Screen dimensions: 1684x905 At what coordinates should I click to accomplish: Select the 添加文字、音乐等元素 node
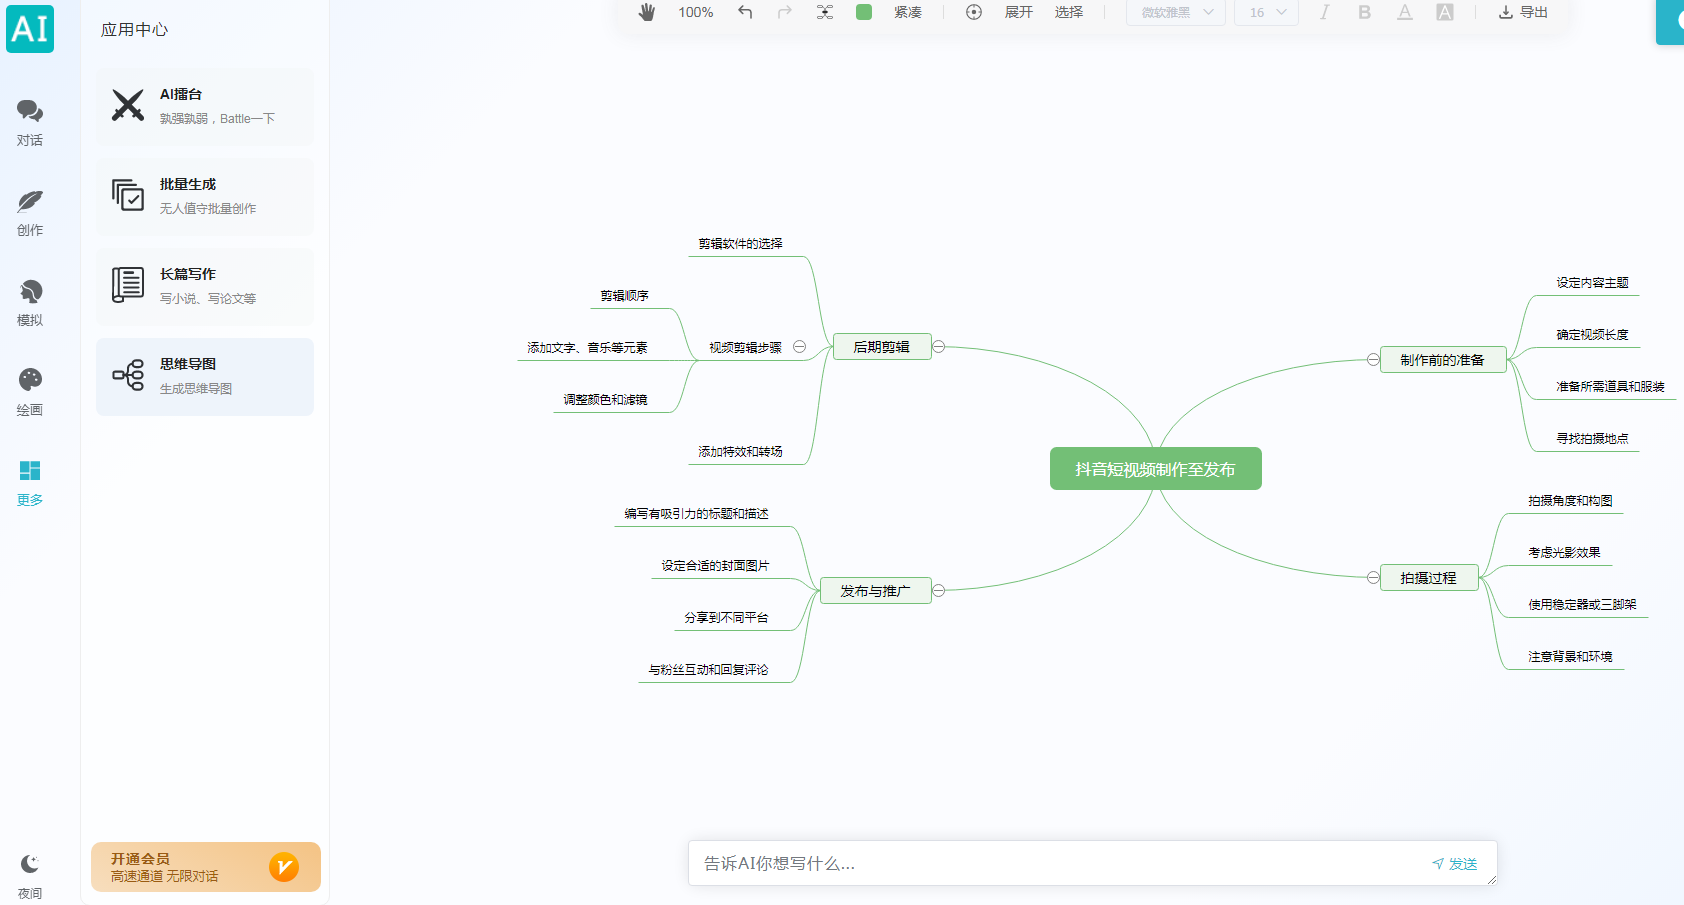pyautogui.click(x=588, y=348)
